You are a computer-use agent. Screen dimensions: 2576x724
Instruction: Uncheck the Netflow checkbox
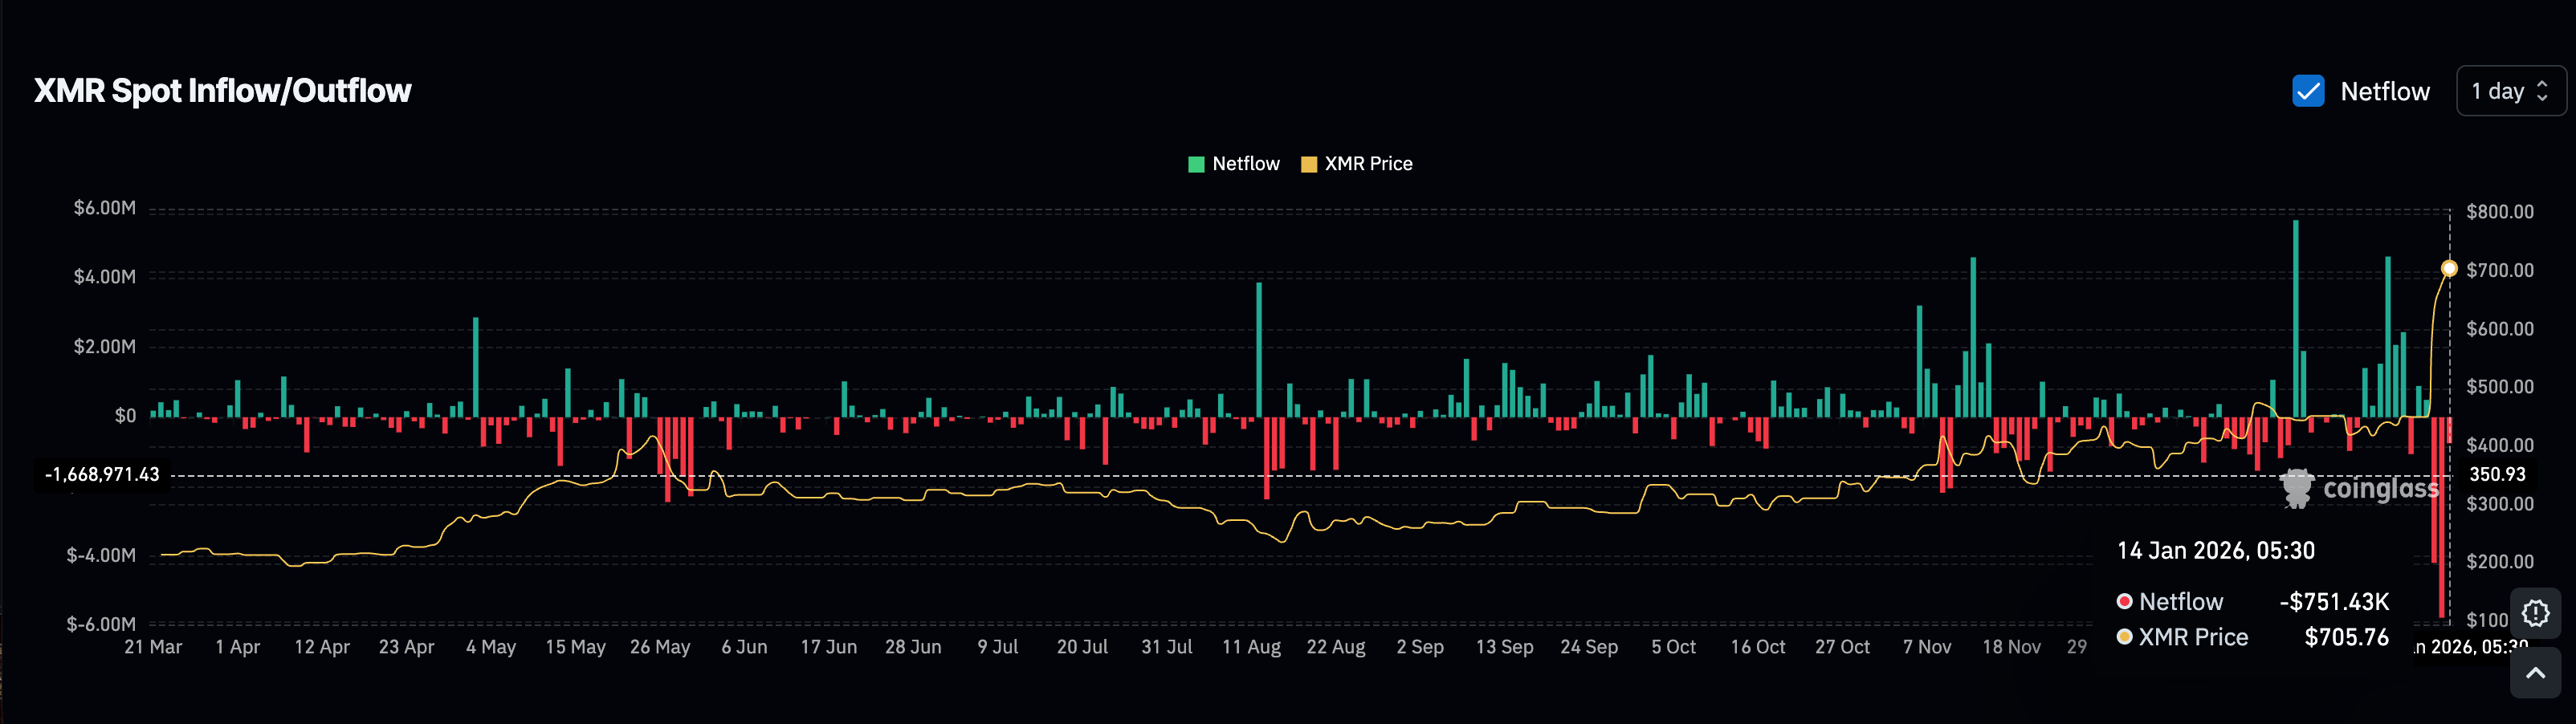click(x=2308, y=91)
